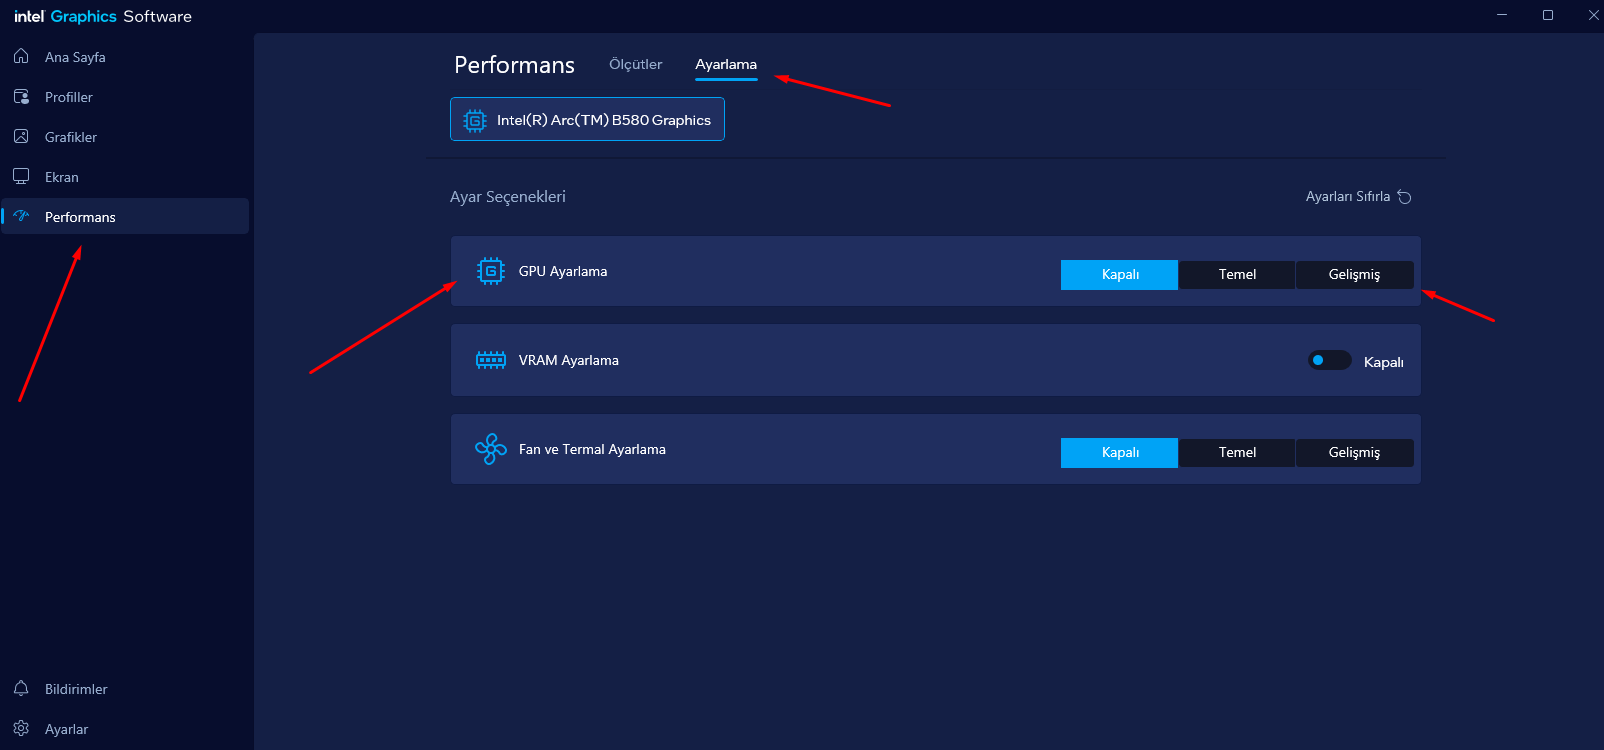
Task: Set GPU Ayarlama to Gelişmiş
Action: 1354,275
